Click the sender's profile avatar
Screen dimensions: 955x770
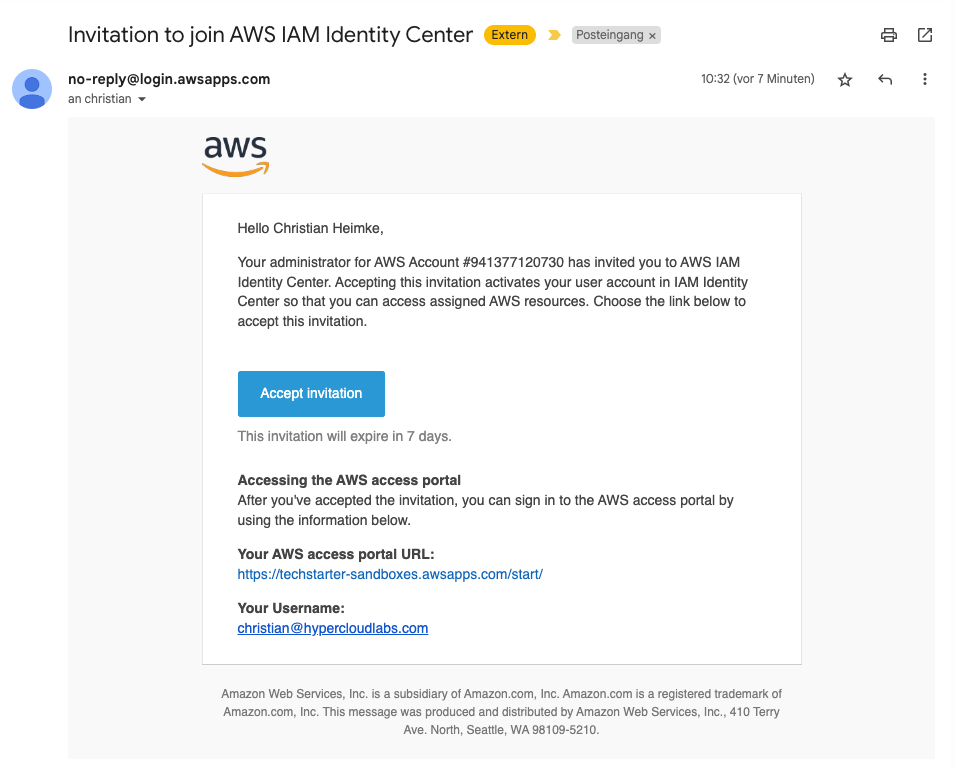32,89
